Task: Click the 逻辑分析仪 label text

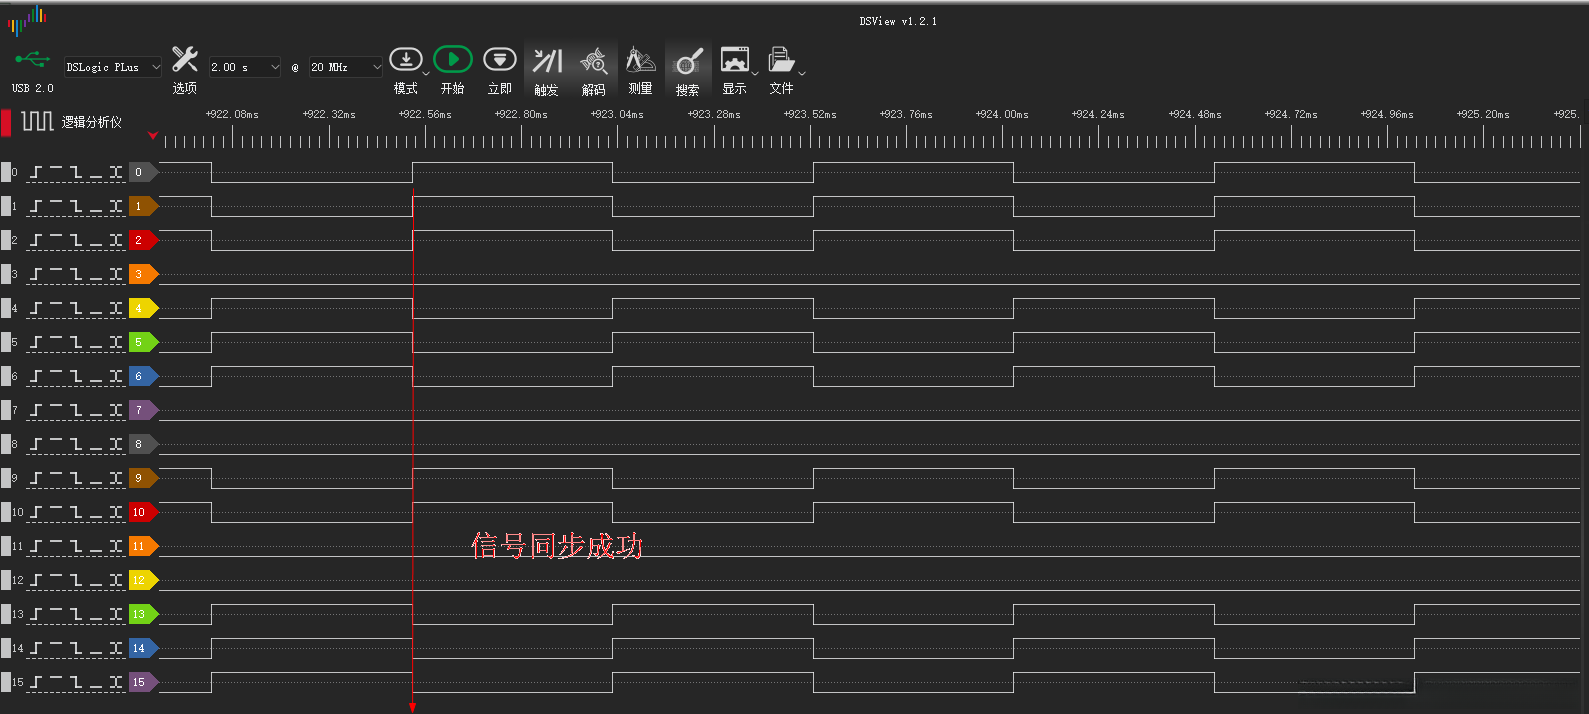Action: [92, 122]
